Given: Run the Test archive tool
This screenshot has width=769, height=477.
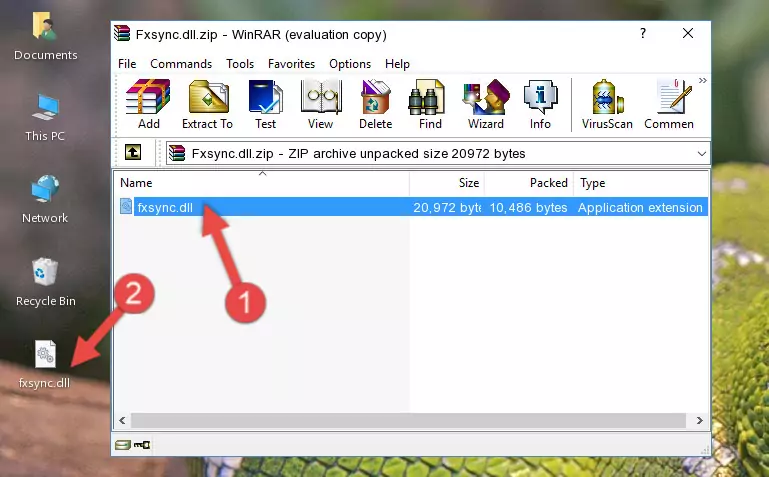Looking at the screenshot, I should [x=265, y=105].
